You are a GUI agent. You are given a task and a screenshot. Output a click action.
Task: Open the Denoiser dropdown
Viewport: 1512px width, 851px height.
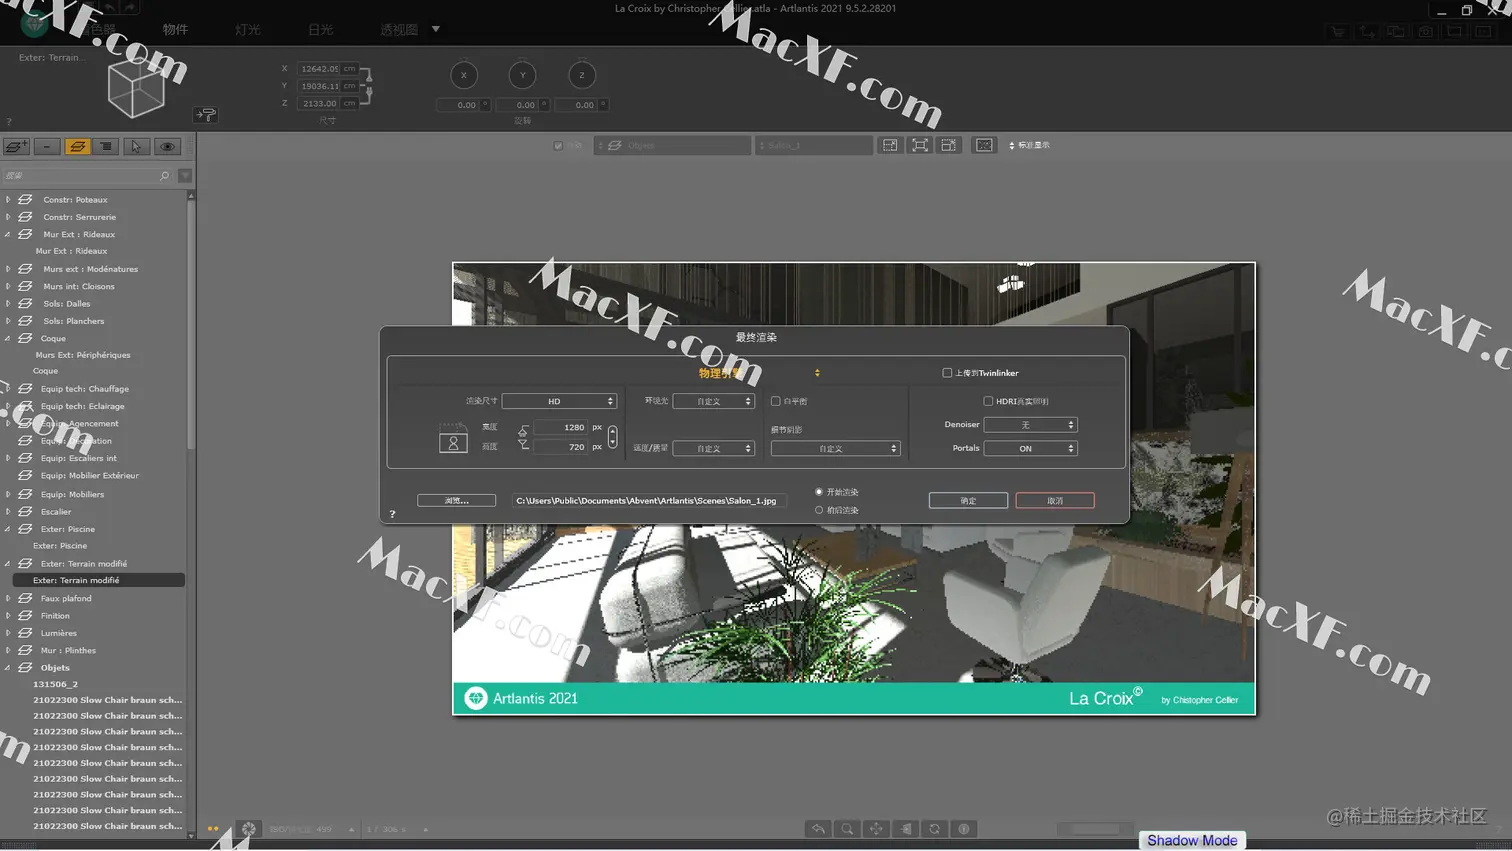(1030, 425)
